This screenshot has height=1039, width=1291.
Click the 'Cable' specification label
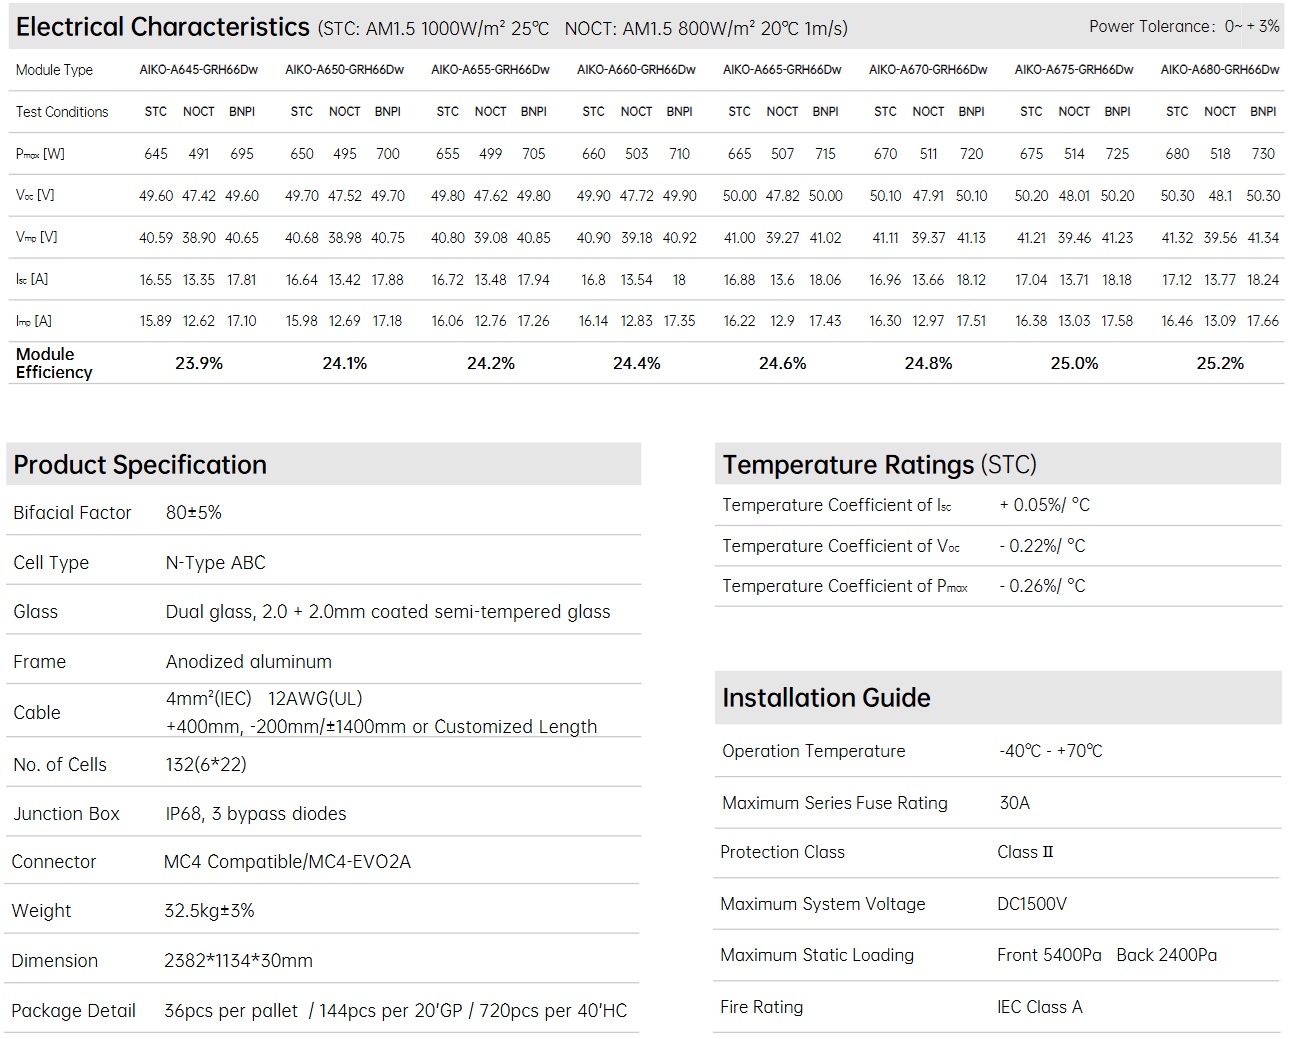pos(37,713)
